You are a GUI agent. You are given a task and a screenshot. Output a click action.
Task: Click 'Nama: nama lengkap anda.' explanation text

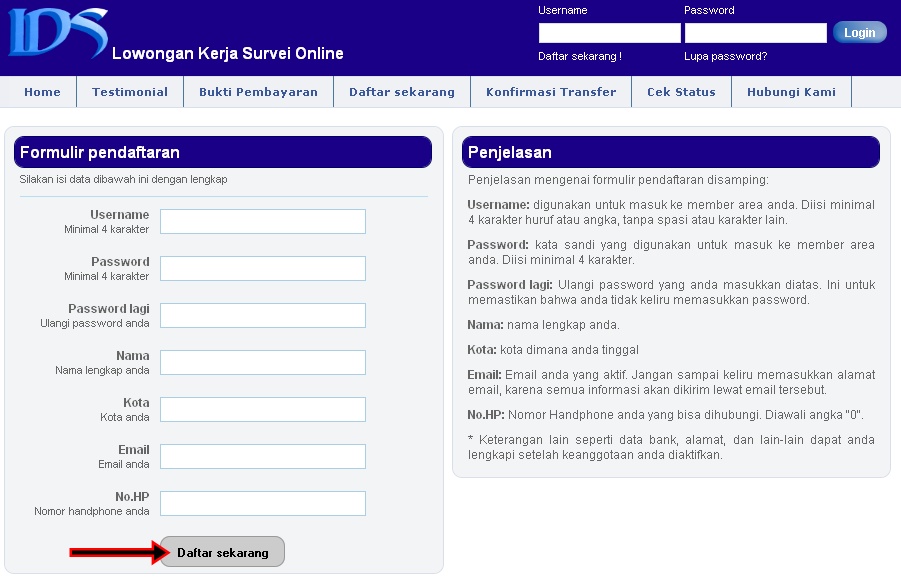(x=544, y=325)
